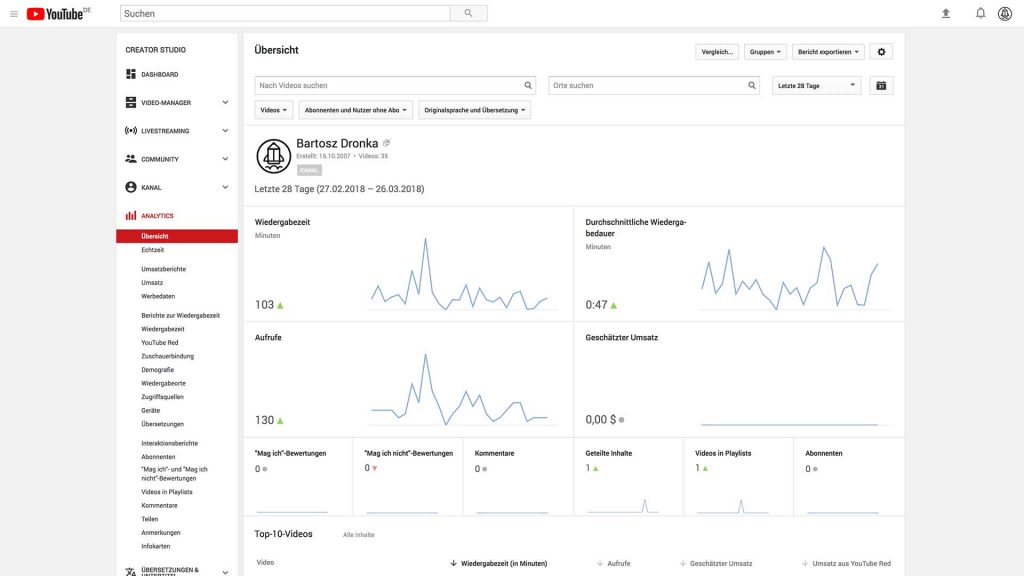Open the Originalsprache und Übersetzung filter
This screenshot has height=576, width=1024.
click(475, 110)
